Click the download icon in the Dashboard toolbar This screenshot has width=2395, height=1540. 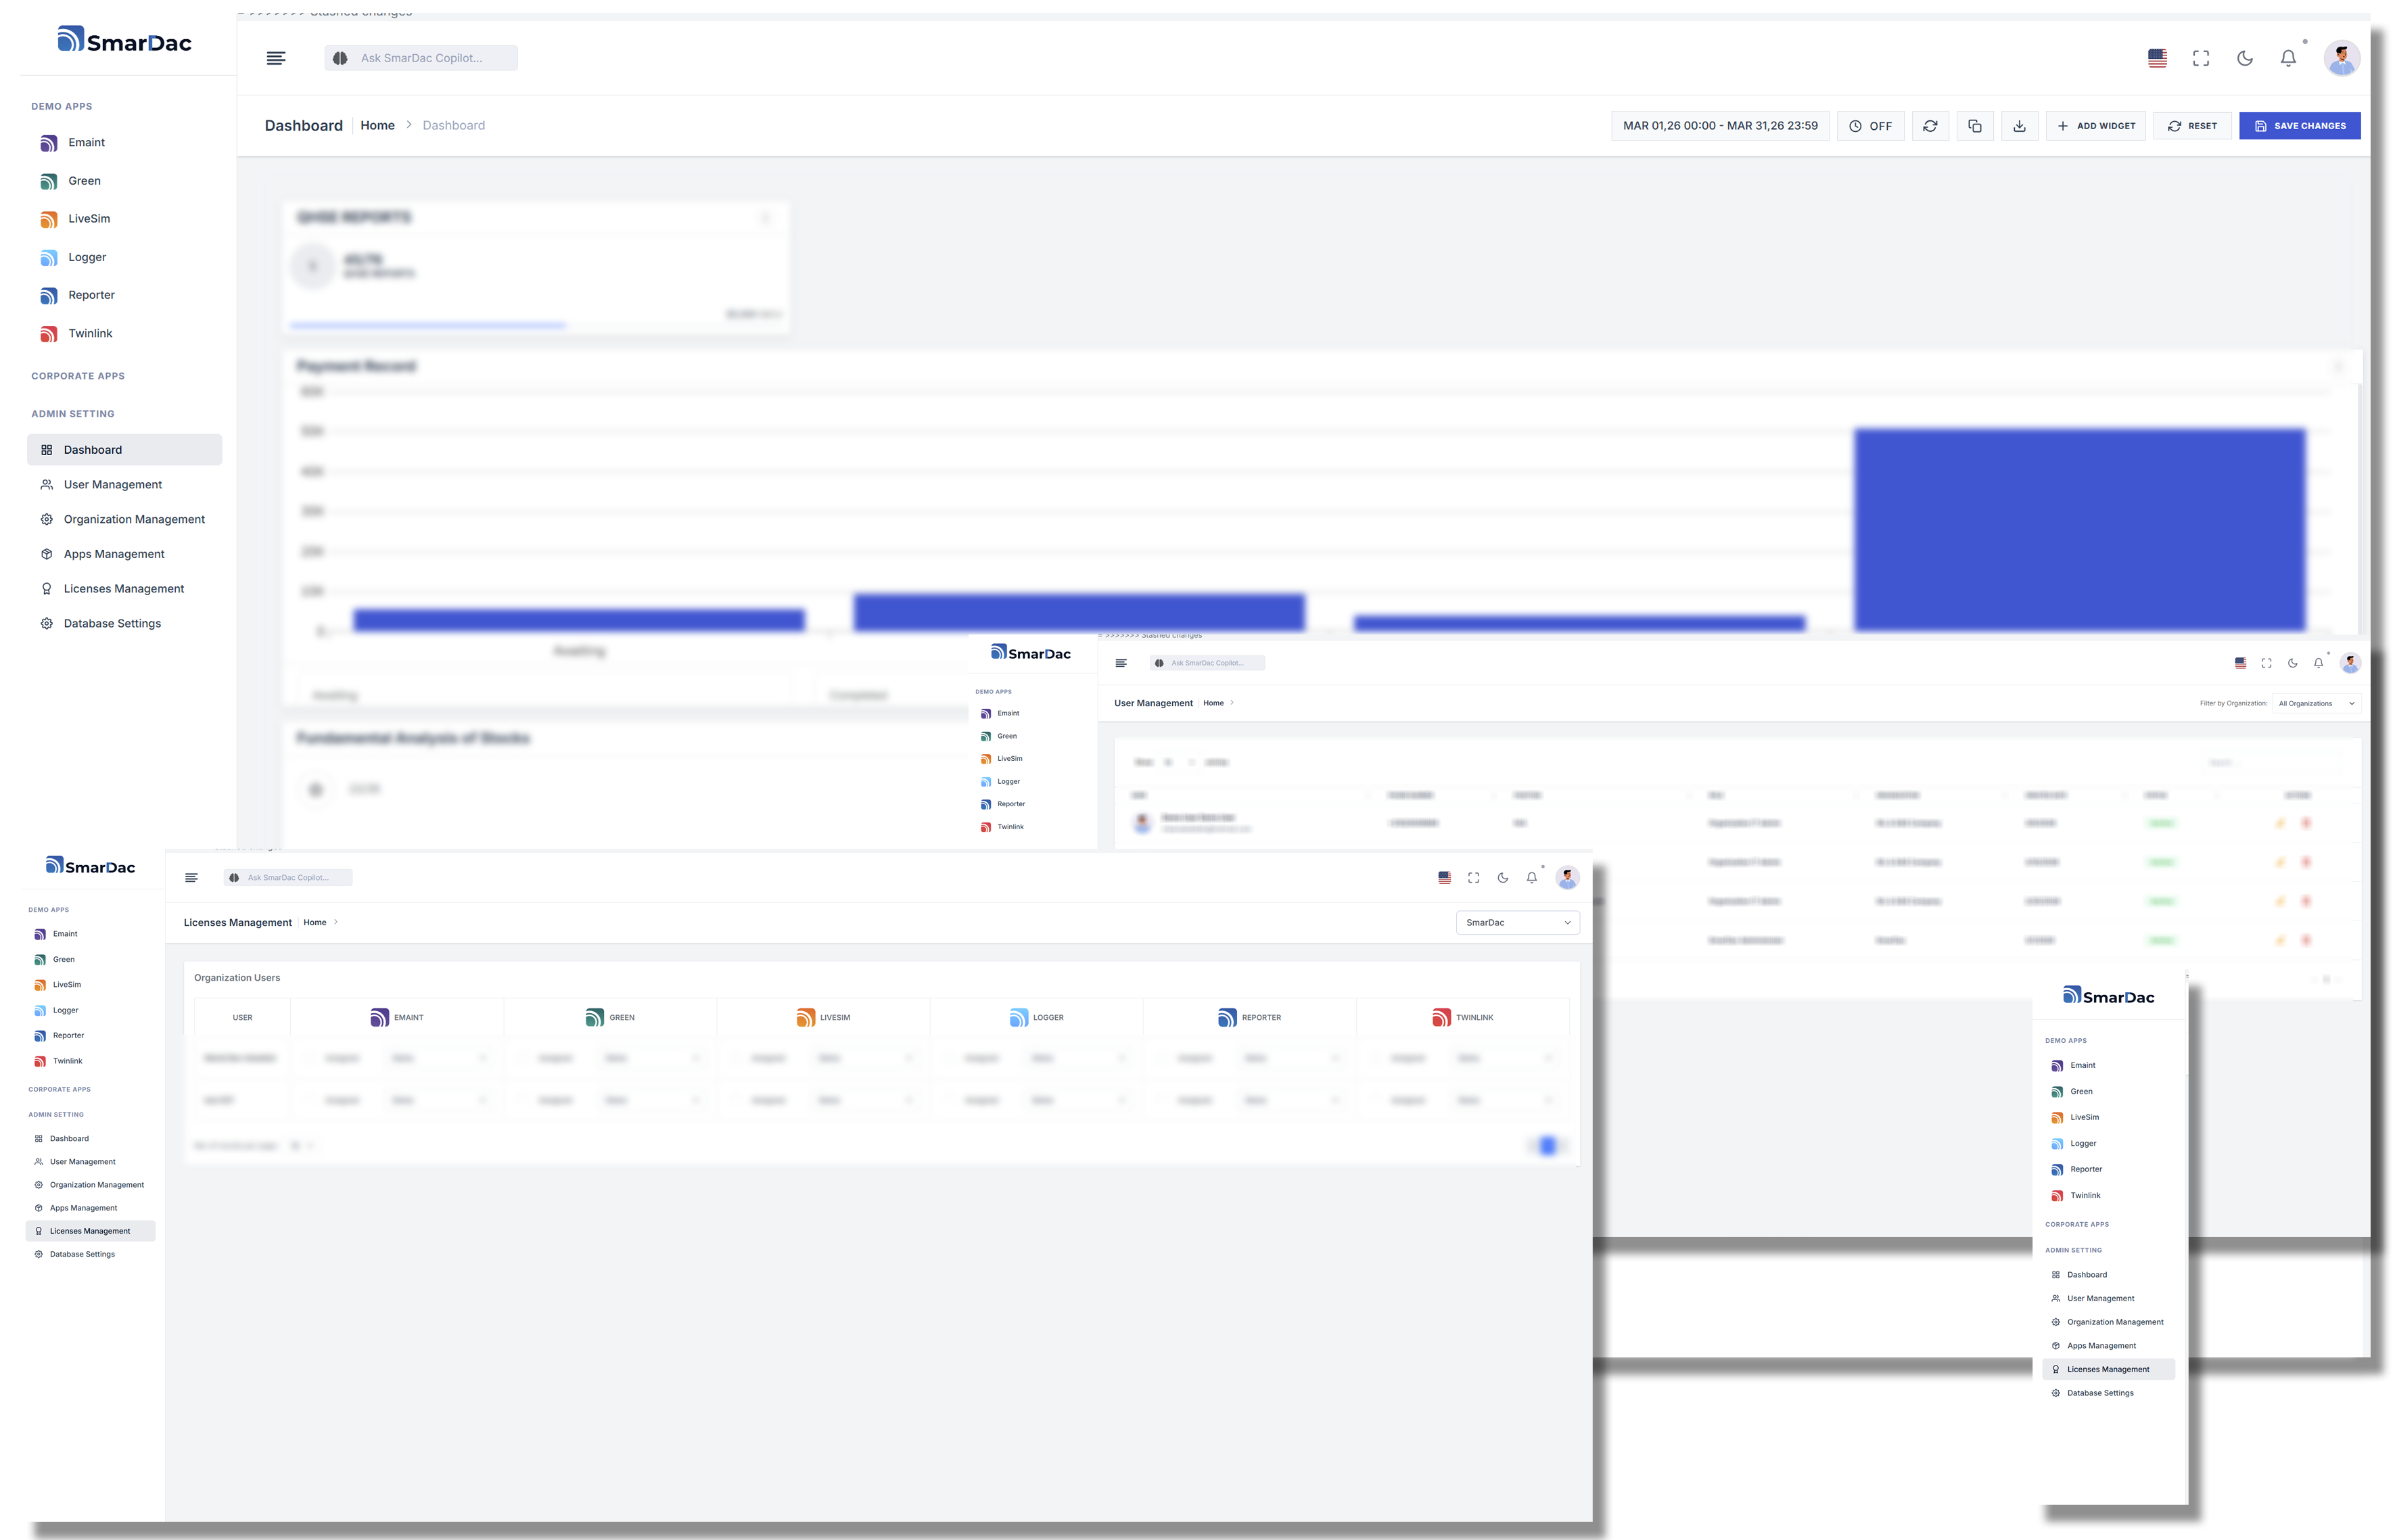(x=2019, y=126)
